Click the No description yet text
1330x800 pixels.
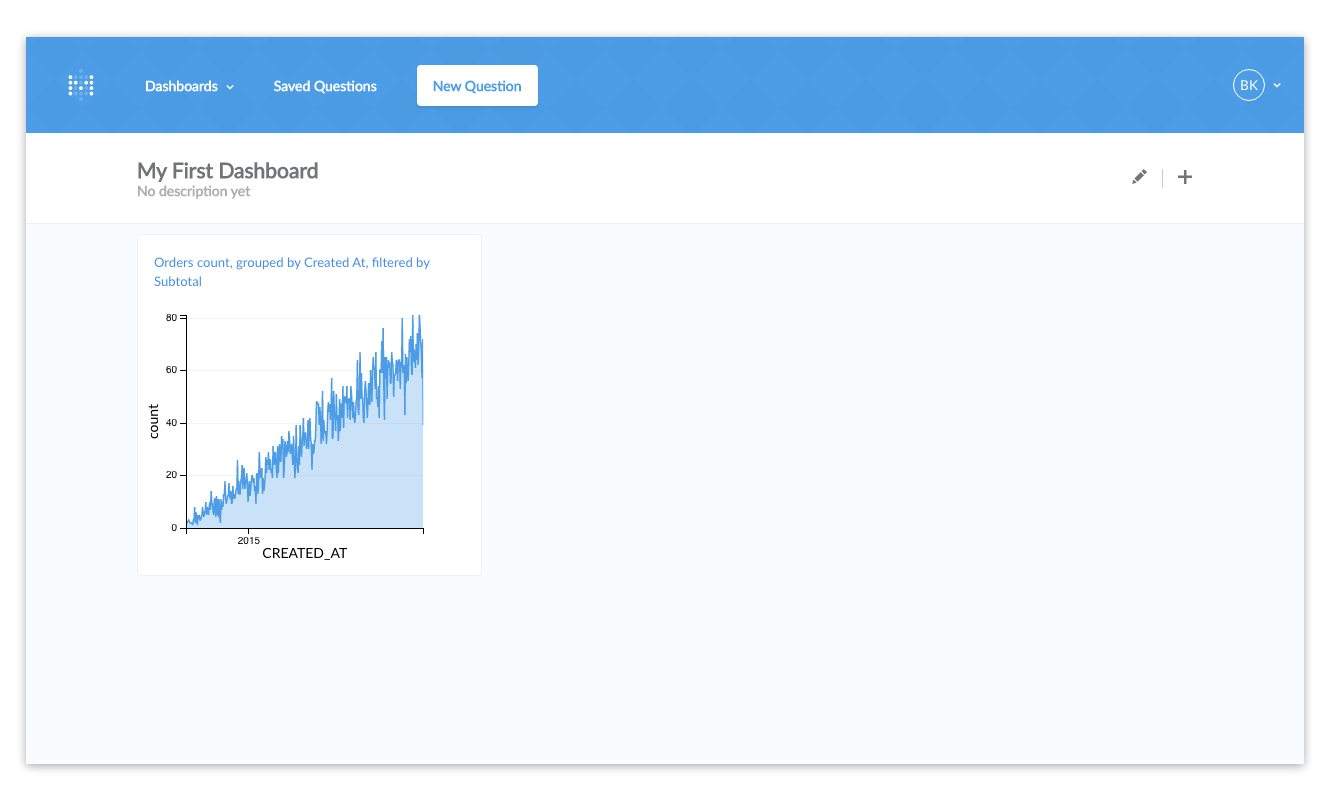tap(193, 192)
